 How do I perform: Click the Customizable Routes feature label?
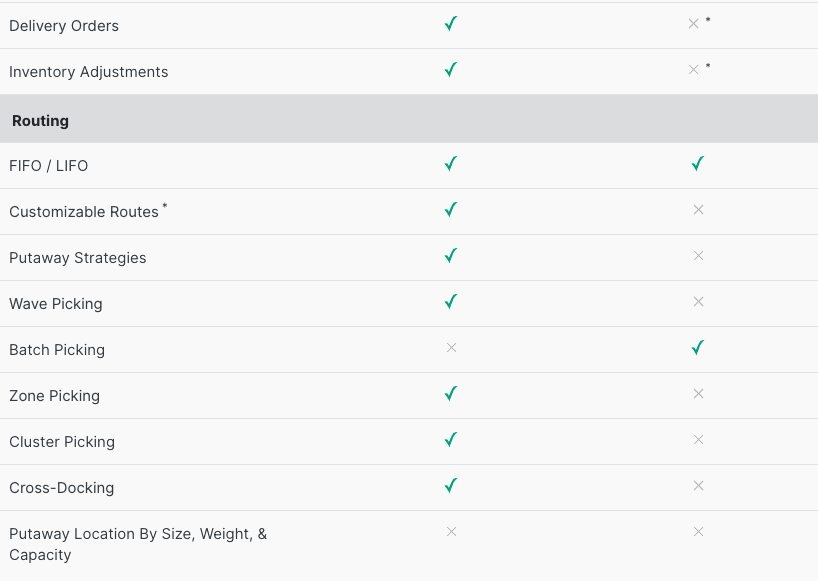tap(84, 212)
